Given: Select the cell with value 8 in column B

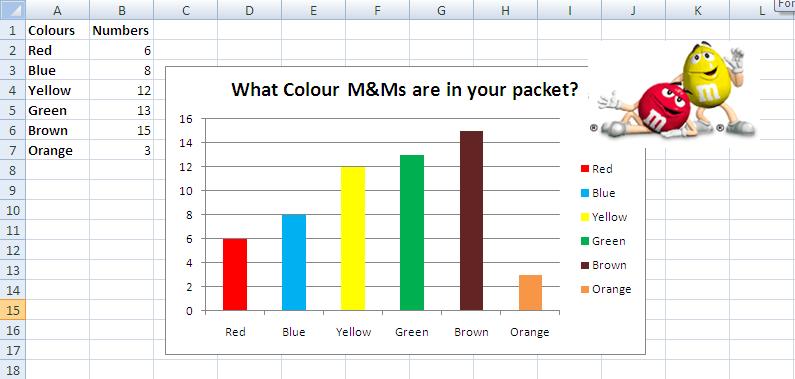Looking at the screenshot, I should click(x=122, y=70).
